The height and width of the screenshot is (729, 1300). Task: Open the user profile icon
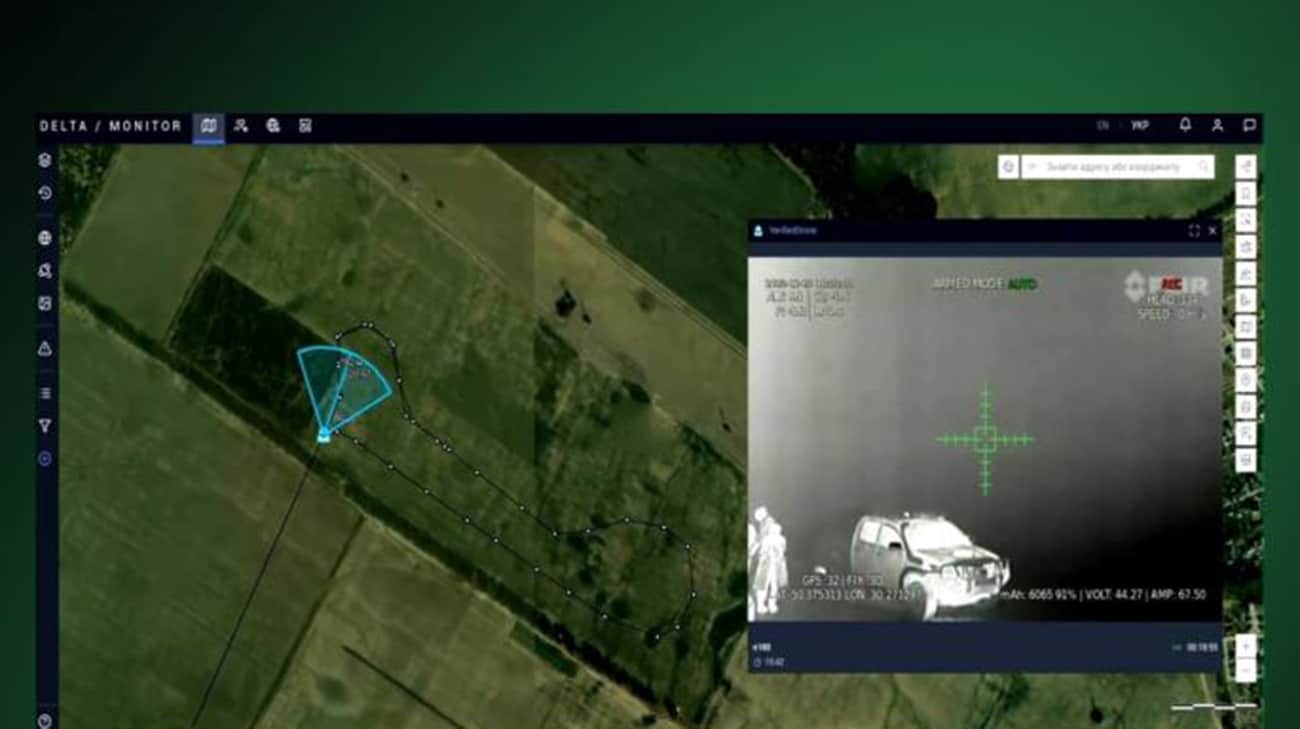pos(1217,126)
